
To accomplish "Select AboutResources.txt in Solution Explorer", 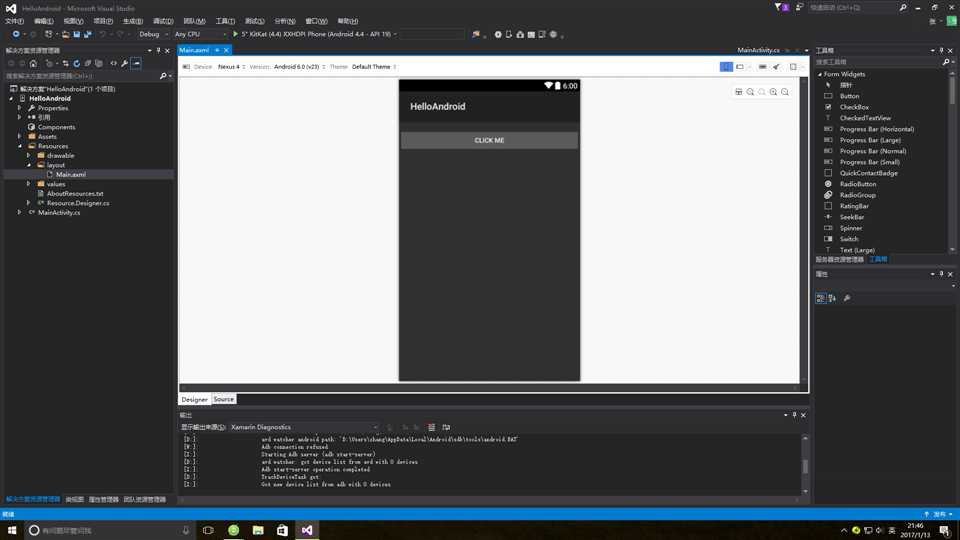I will point(75,193).
